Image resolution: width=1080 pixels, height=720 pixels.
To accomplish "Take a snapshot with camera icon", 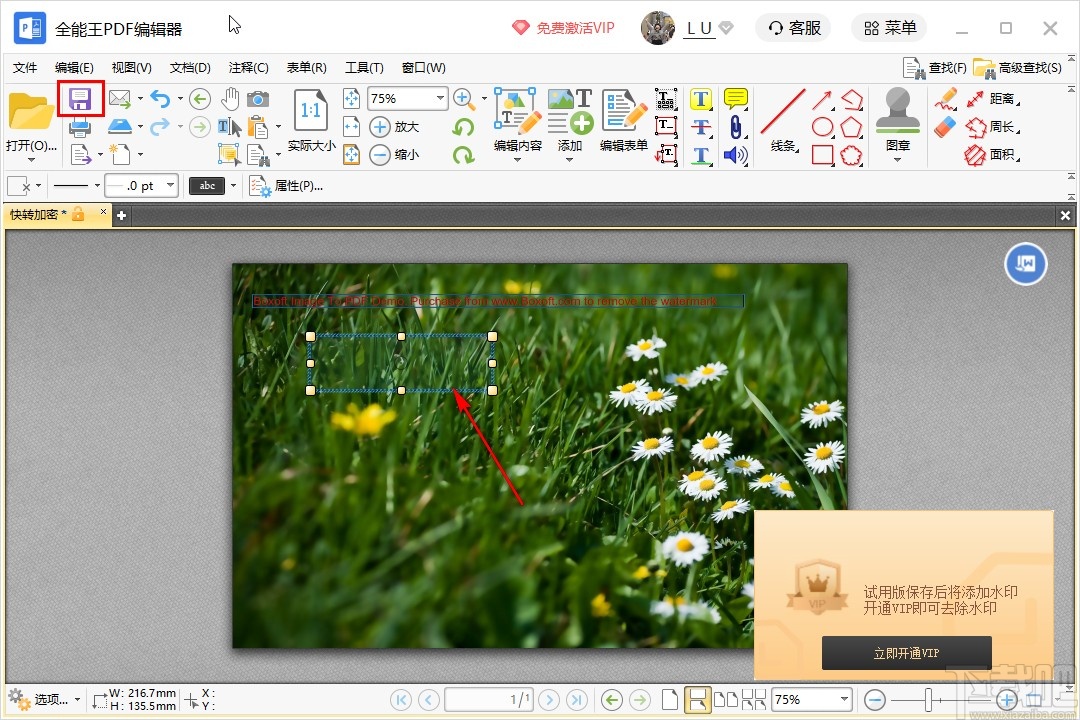I will (x=258, y=99).
